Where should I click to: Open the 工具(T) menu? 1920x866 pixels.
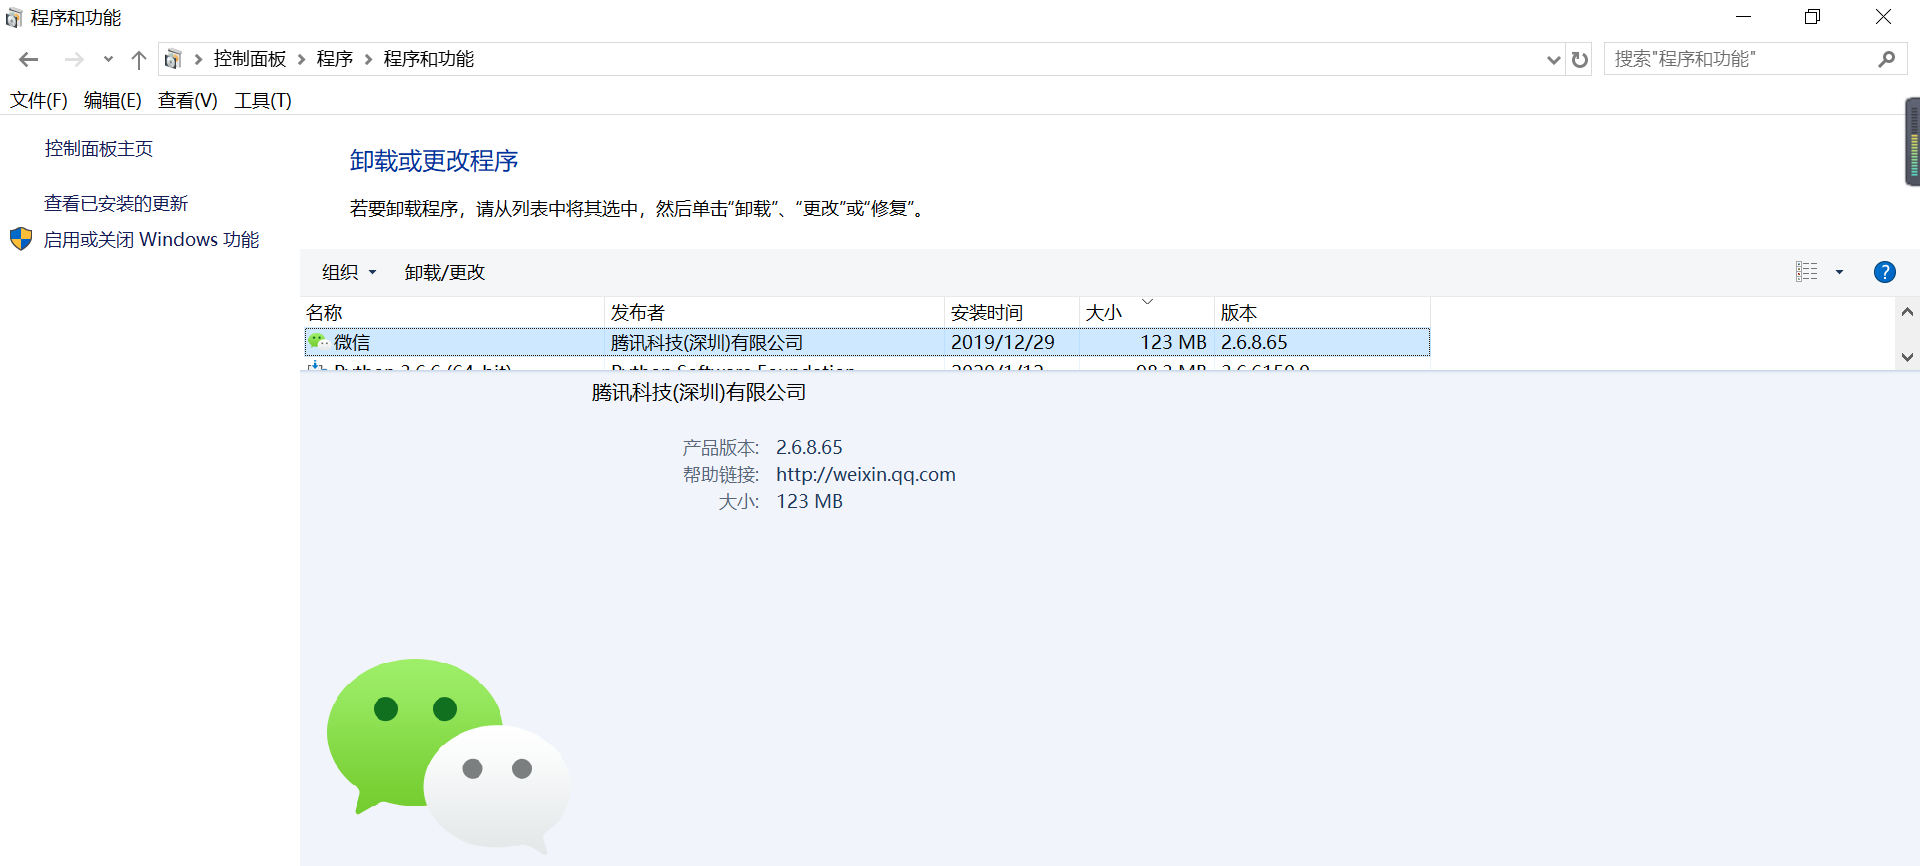[263, 100]
